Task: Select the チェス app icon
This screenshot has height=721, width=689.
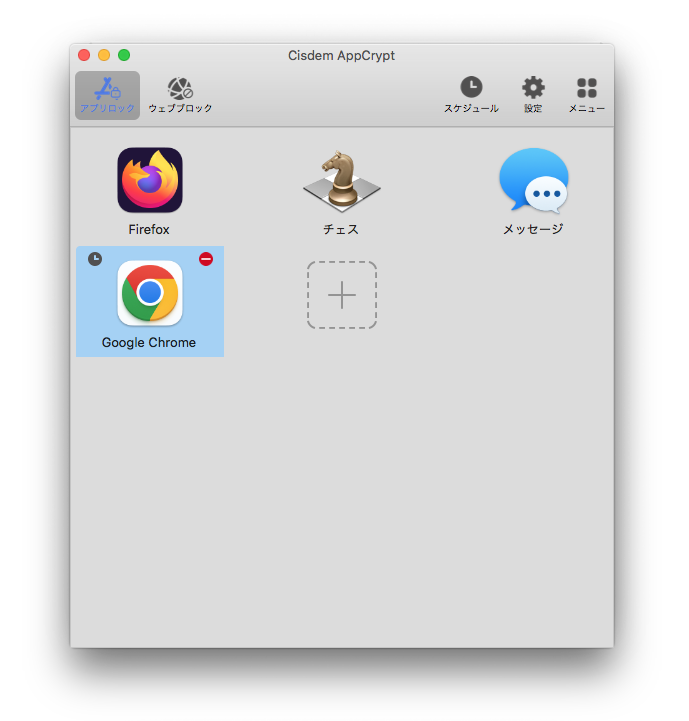Action: [x=341, y=181]
